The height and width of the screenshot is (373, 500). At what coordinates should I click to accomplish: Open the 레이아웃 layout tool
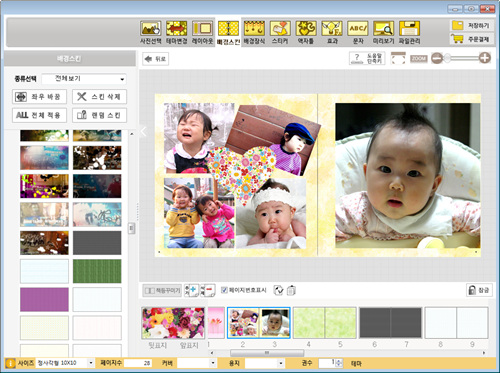tap(202, 32)
